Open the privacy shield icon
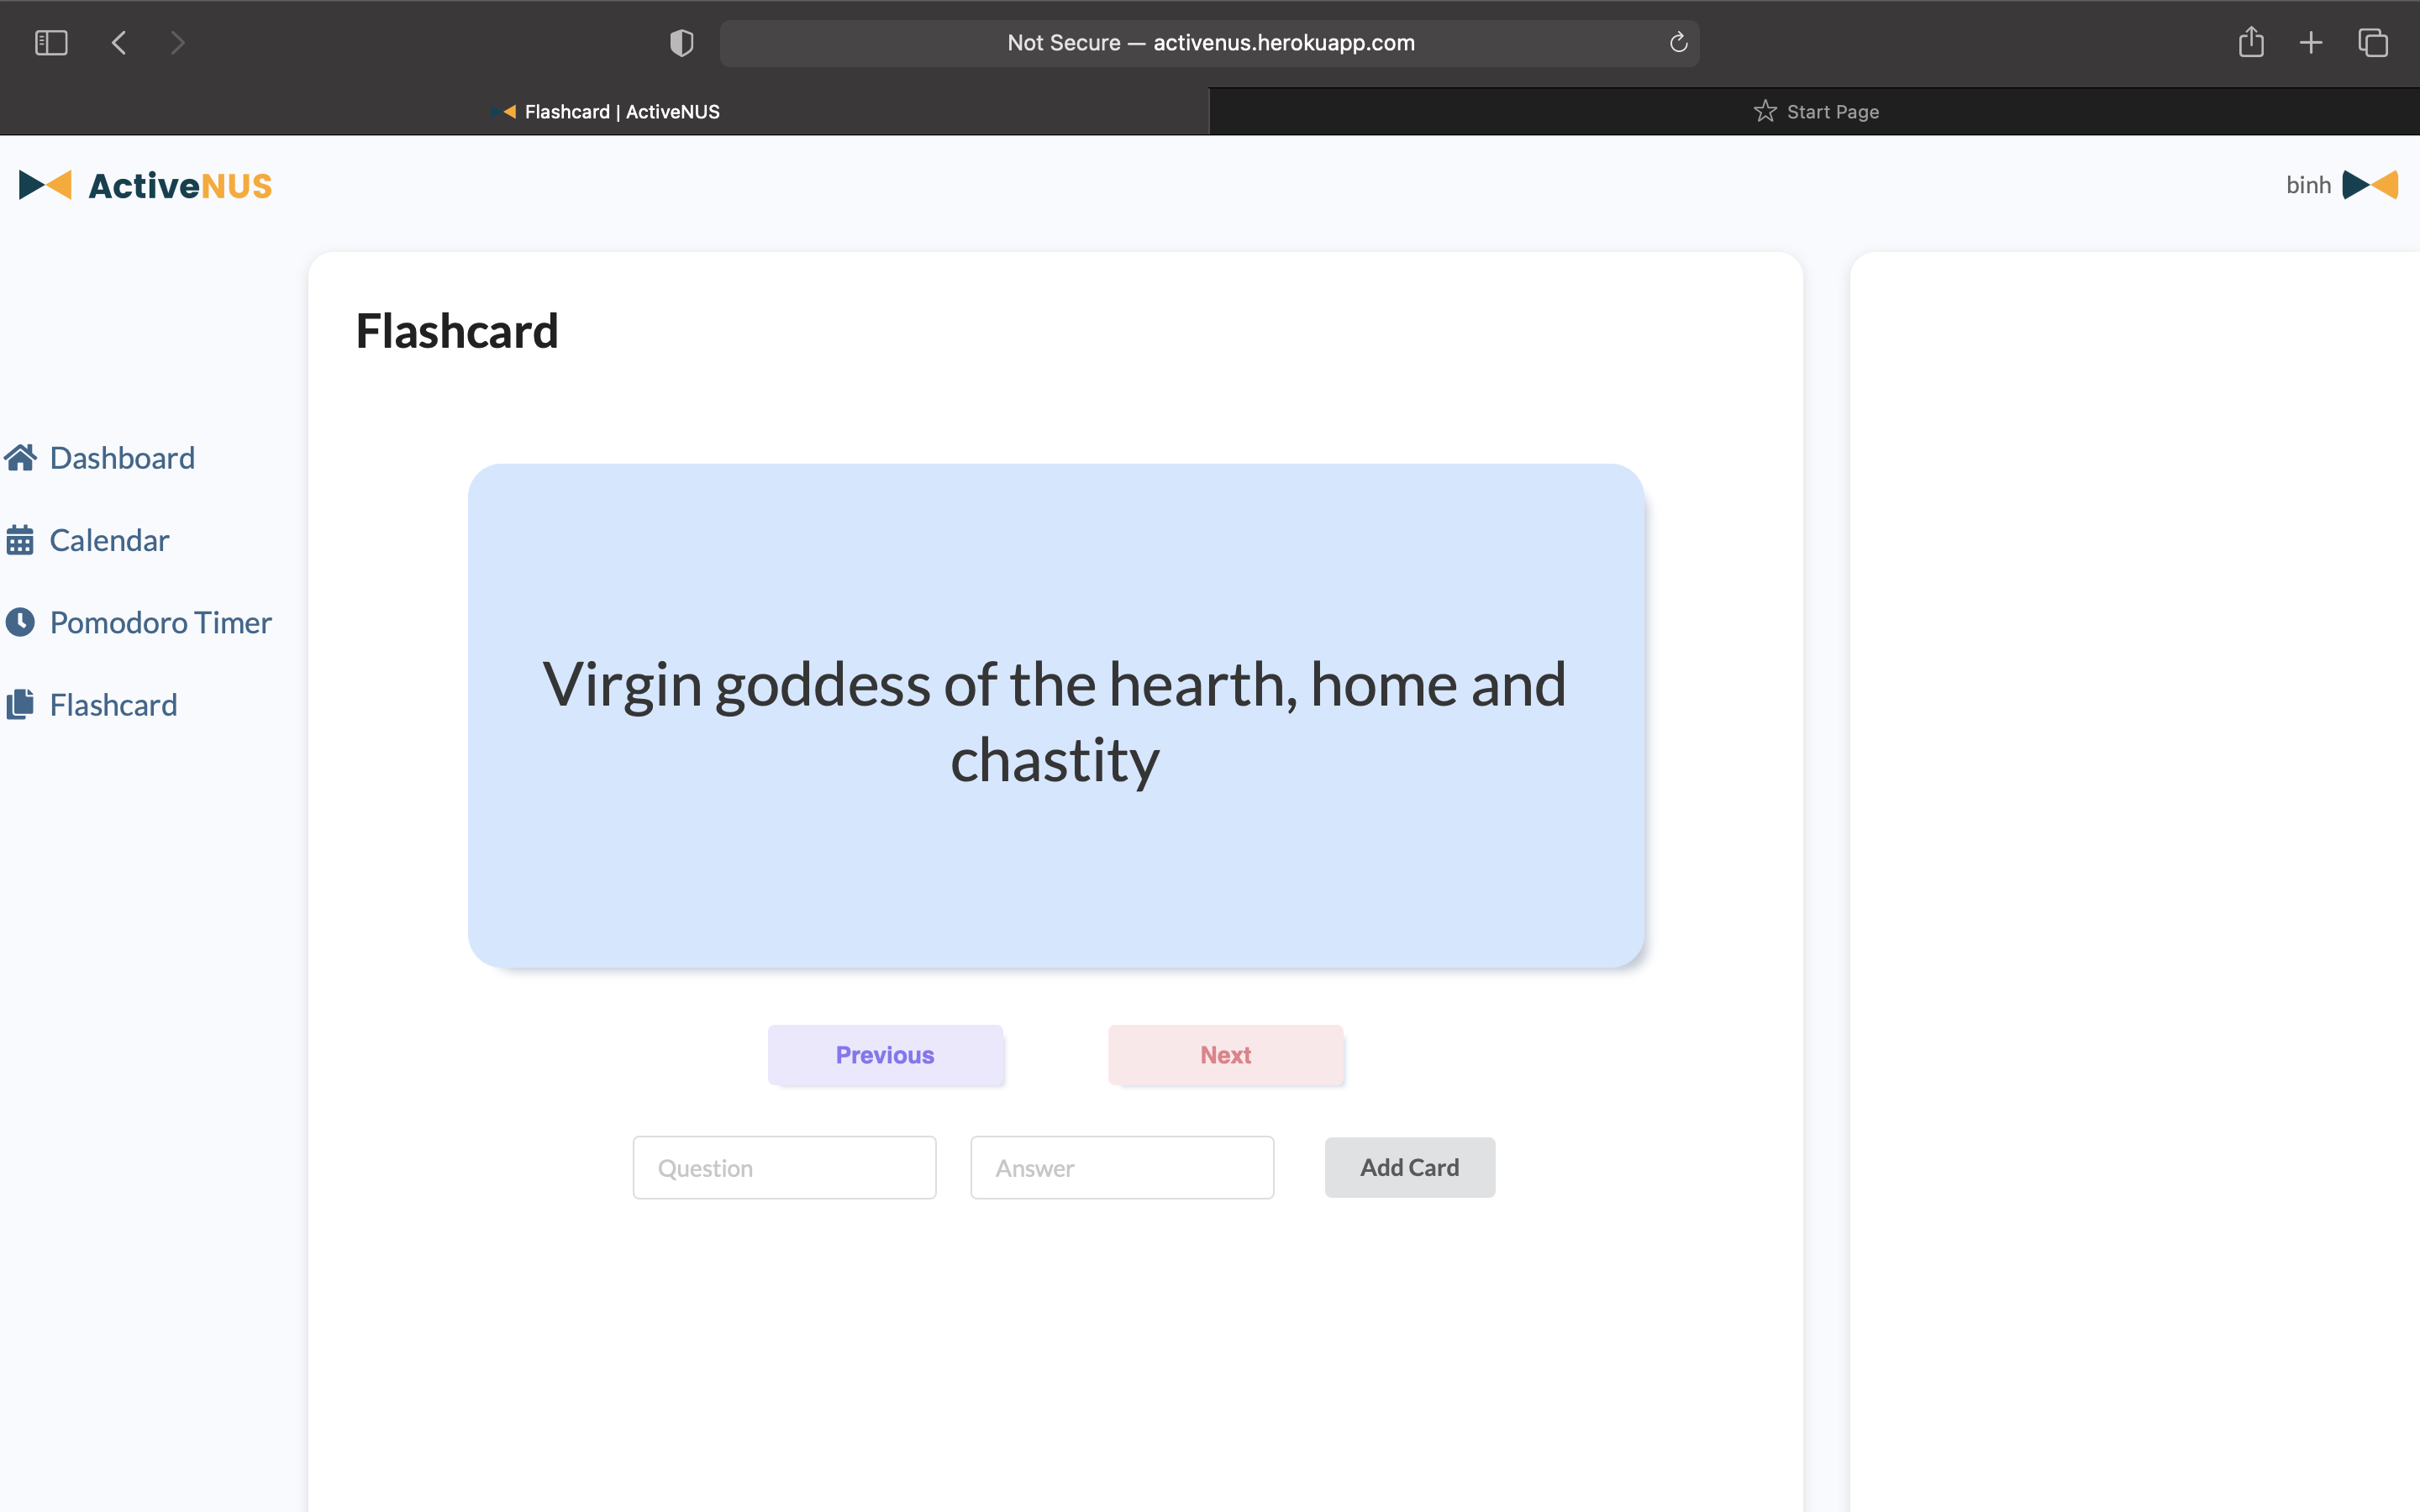 tap(681, 43)
